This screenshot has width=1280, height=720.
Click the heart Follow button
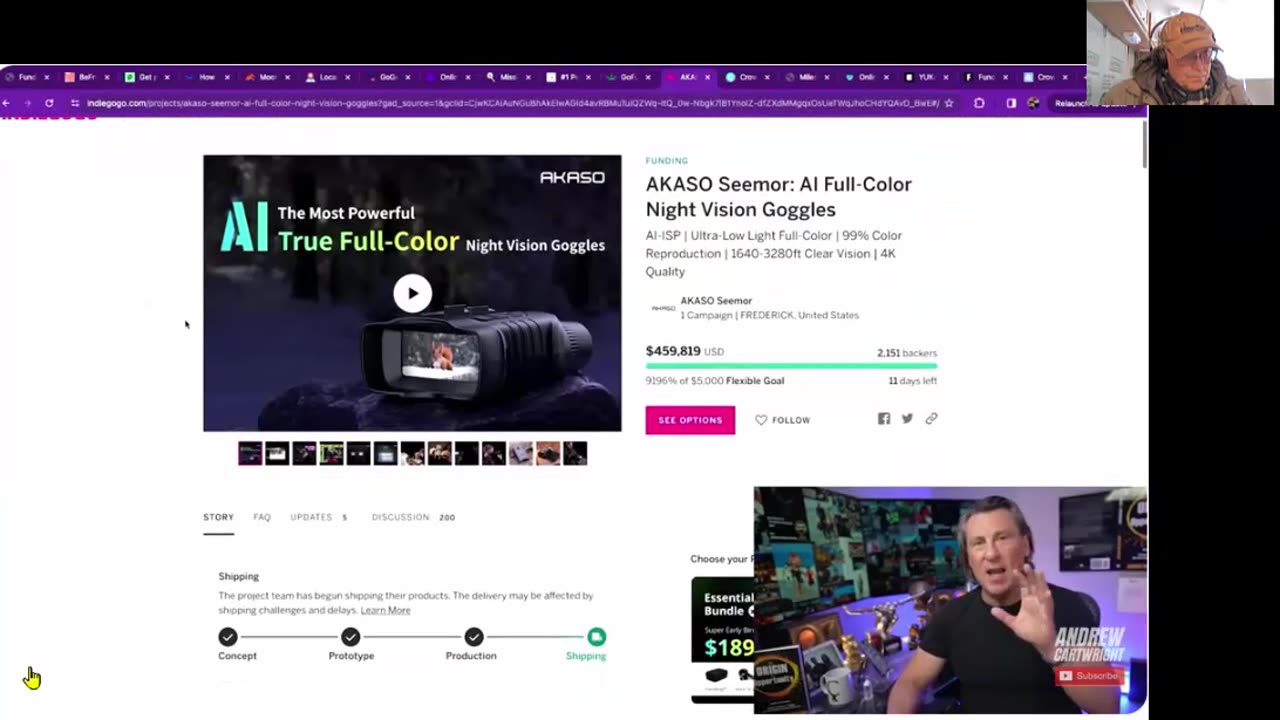point(783,420)
